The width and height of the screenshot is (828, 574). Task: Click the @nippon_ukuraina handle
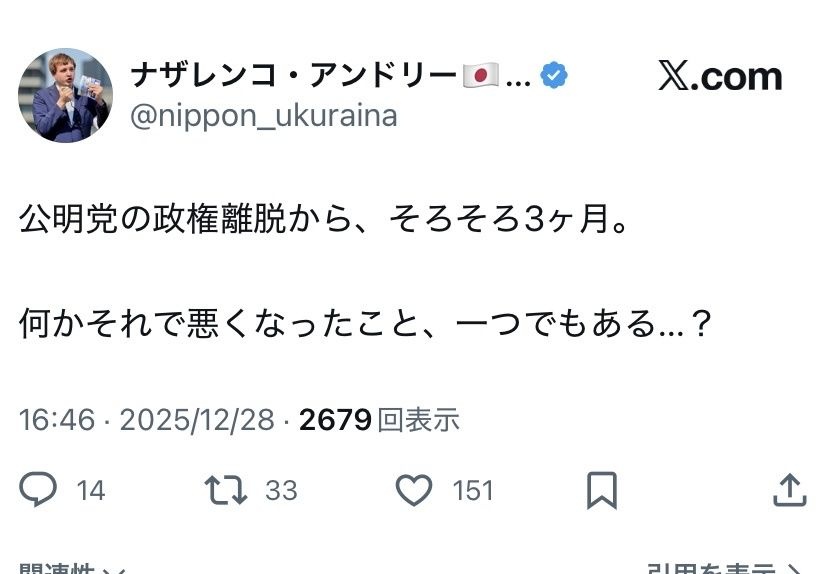coord(264,116)
